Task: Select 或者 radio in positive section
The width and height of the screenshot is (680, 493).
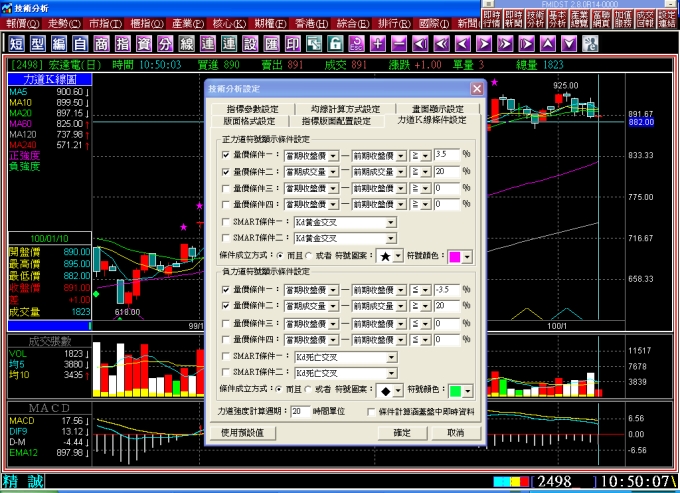Action: [x=309, y=255]
